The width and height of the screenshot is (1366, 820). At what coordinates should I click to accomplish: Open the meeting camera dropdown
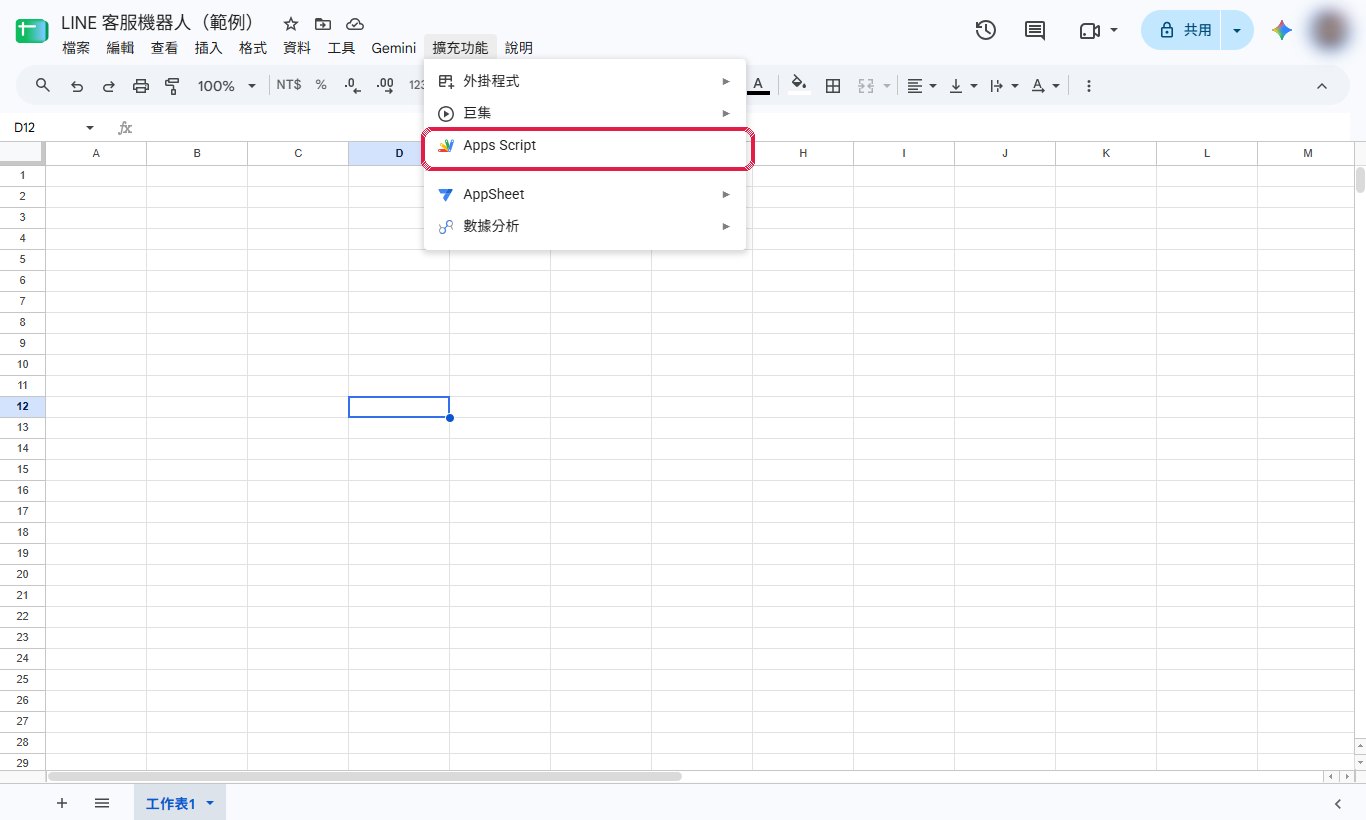1098,30
